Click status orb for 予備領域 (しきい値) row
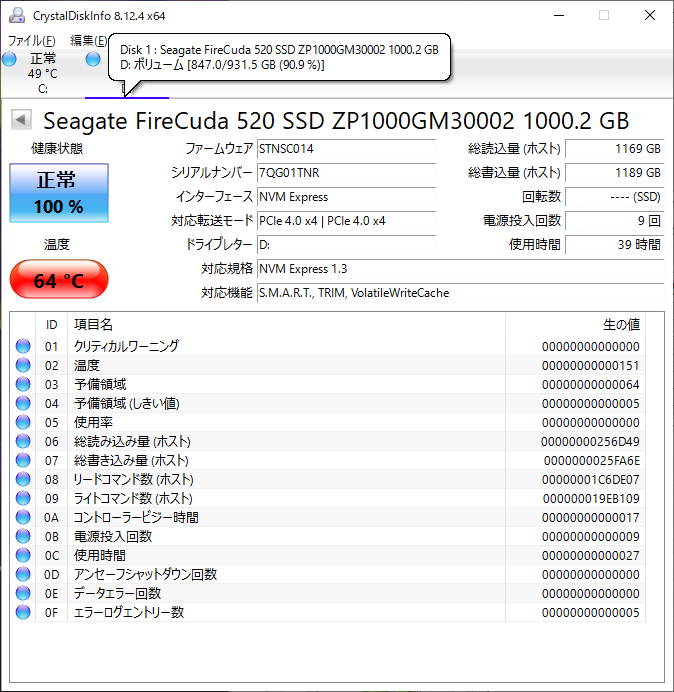 23,403
